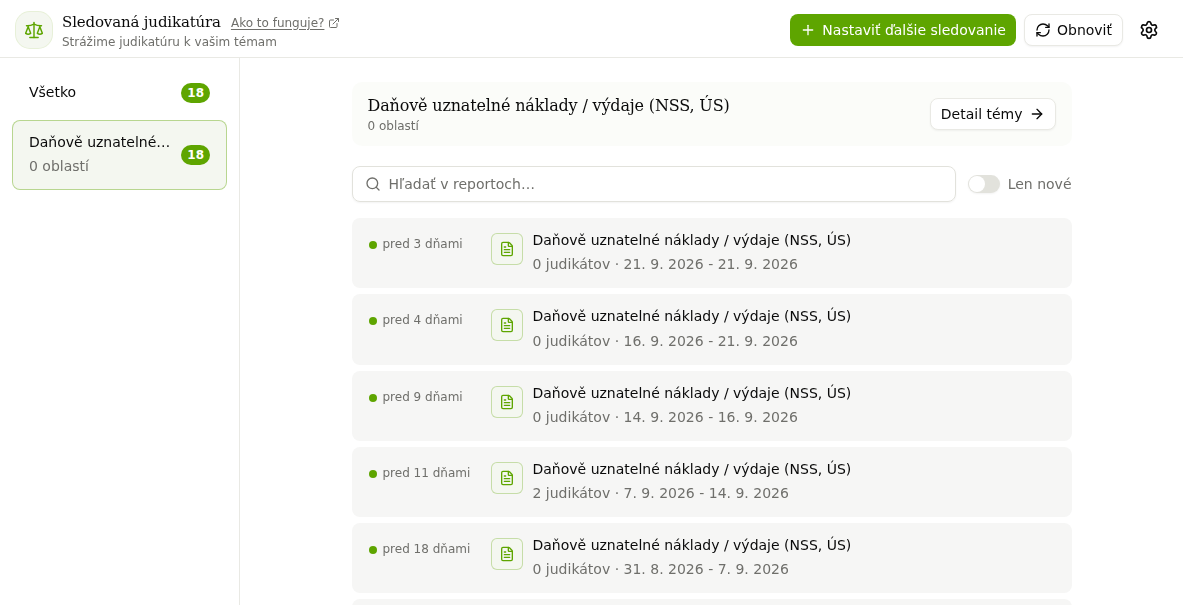Screen dimensions: 1183x605
Task: Click the magnifier icon in the search field
Action: tap(373, 184)
